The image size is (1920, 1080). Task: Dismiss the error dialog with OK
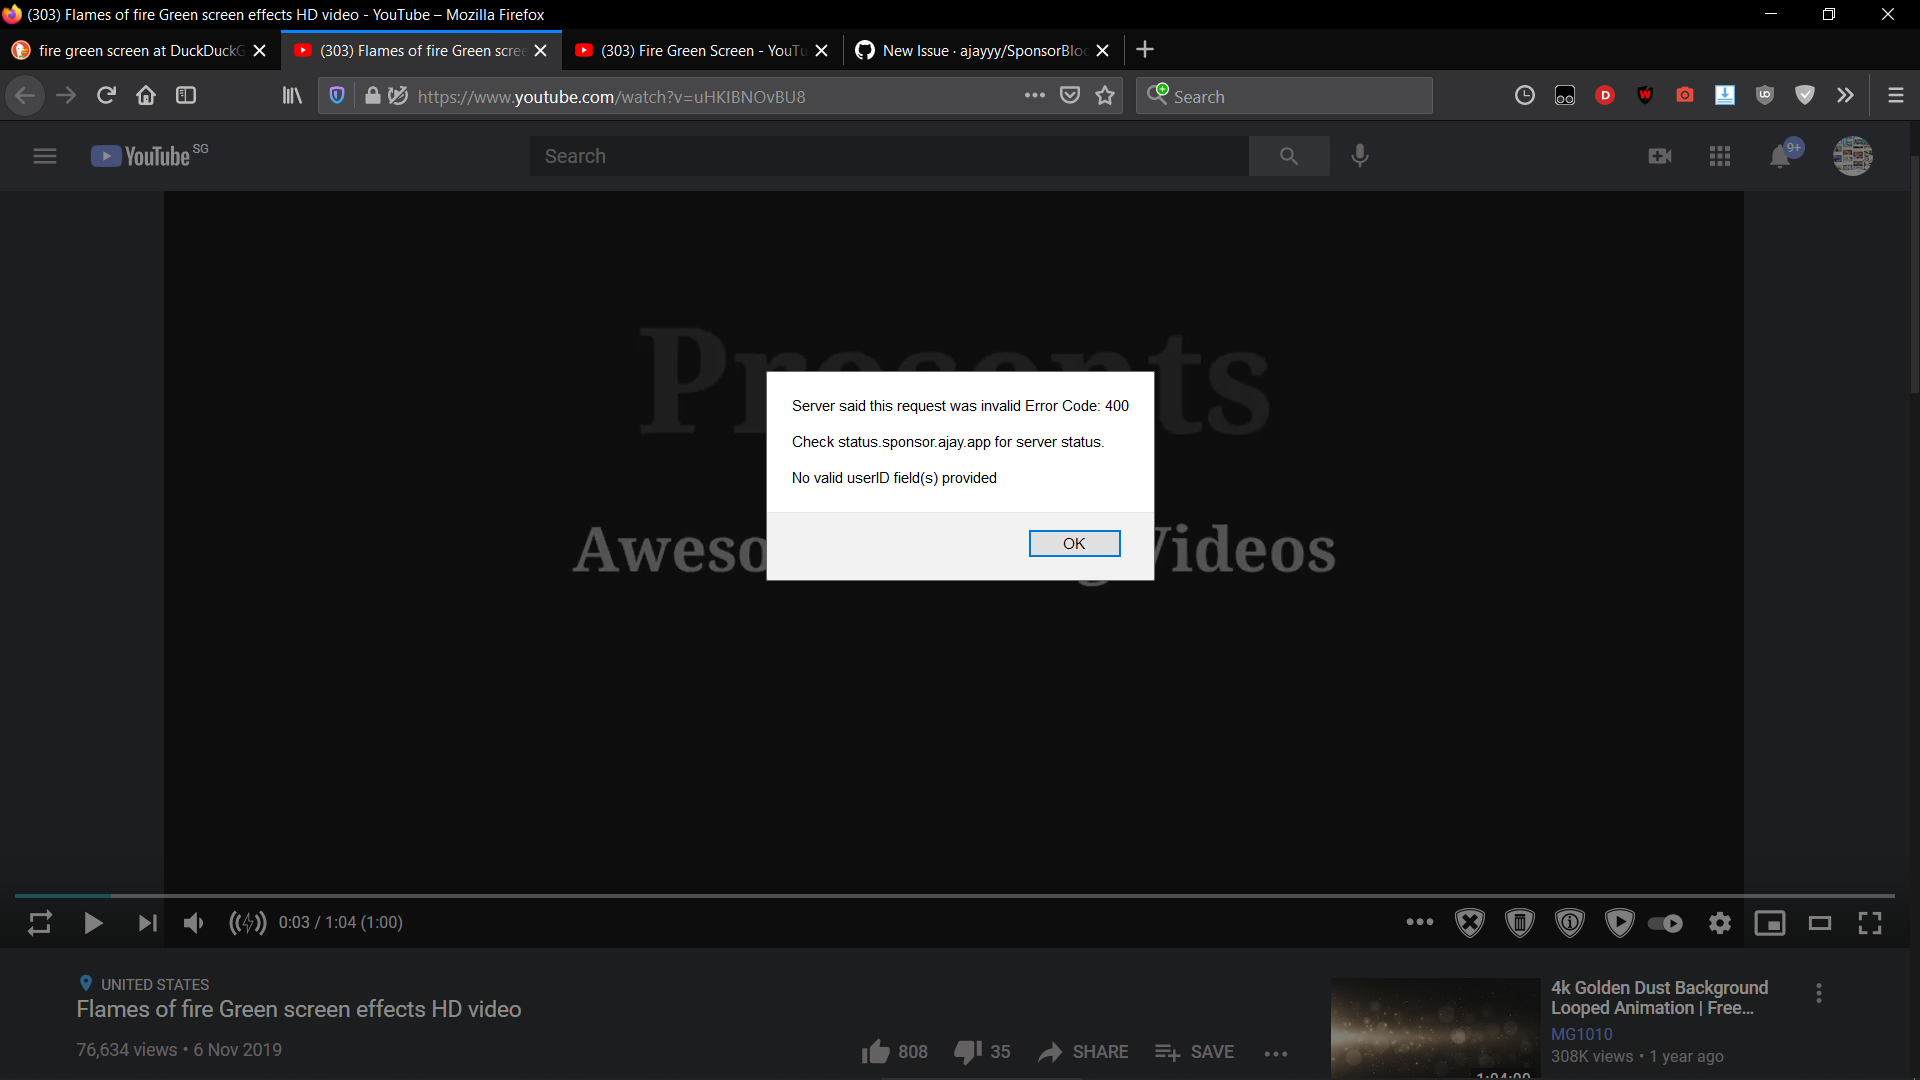[1074, 543]
